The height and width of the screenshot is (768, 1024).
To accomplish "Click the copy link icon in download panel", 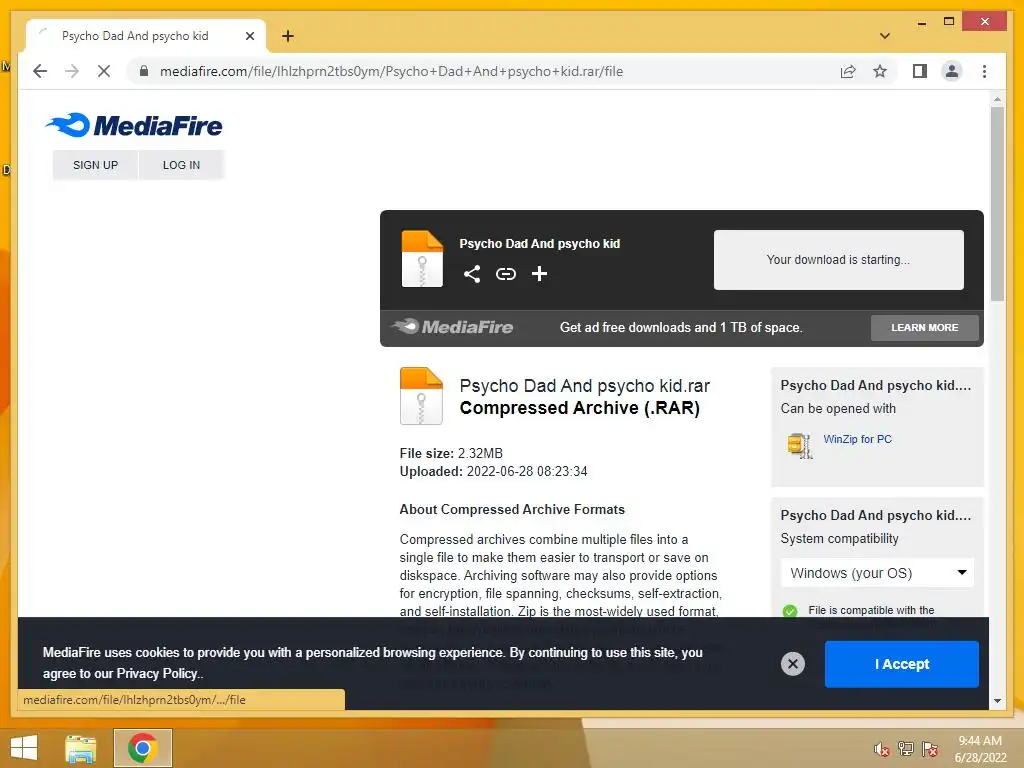I will tap(505, 274).
